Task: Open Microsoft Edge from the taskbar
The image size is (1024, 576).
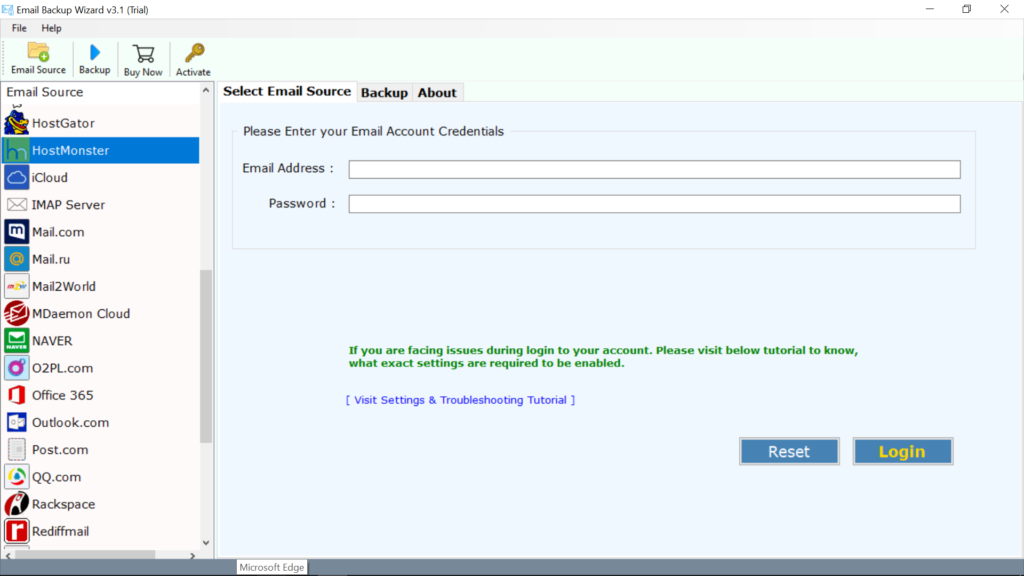Action: [x=271, y=567]
